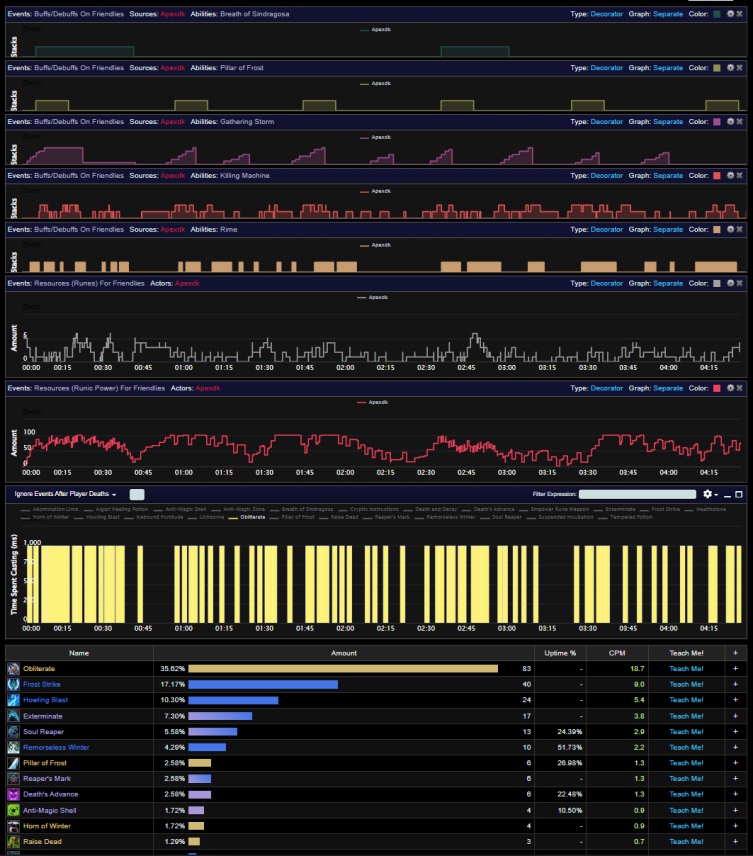The image size is (753, 856).
Task: Toggle the box beside Ignore Events After Player Deaths
Action: (x=137, y=495)
